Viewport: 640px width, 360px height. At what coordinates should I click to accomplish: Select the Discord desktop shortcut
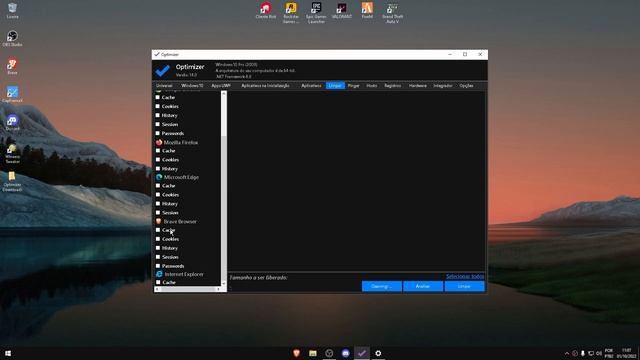click(12, 122)
